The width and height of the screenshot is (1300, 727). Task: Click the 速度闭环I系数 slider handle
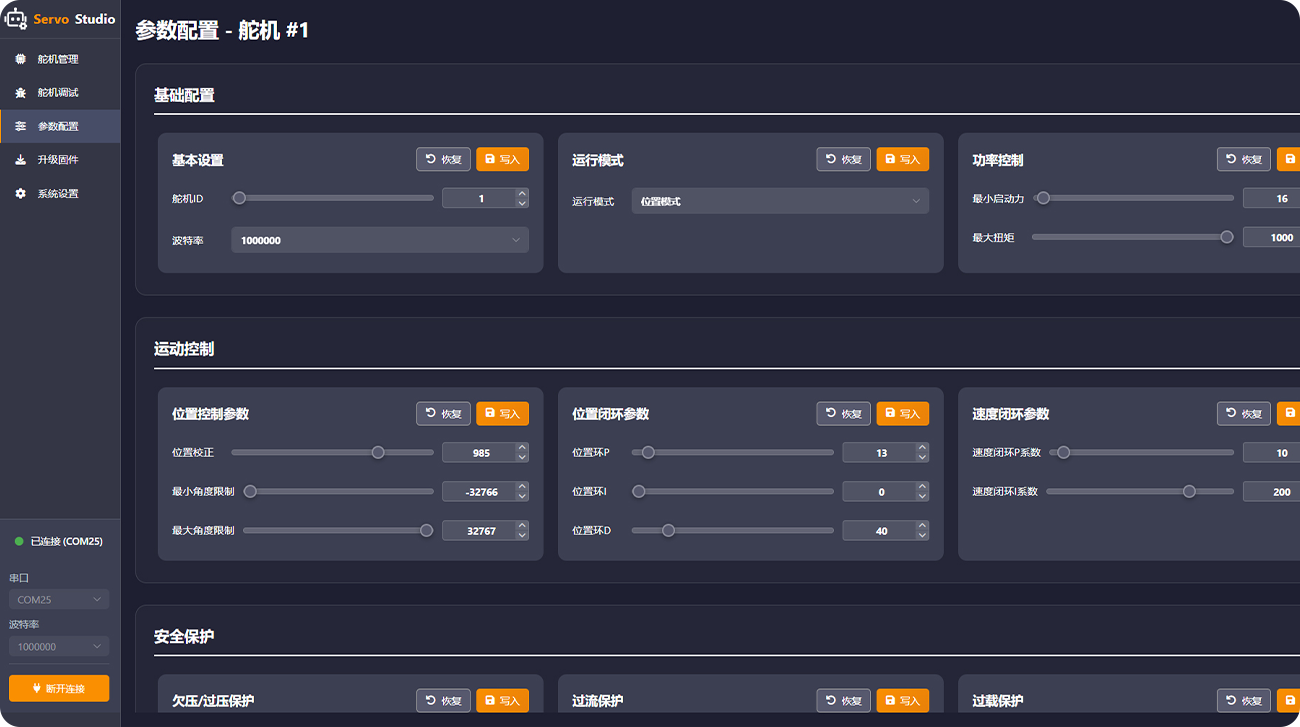(x=1189, y=491)
